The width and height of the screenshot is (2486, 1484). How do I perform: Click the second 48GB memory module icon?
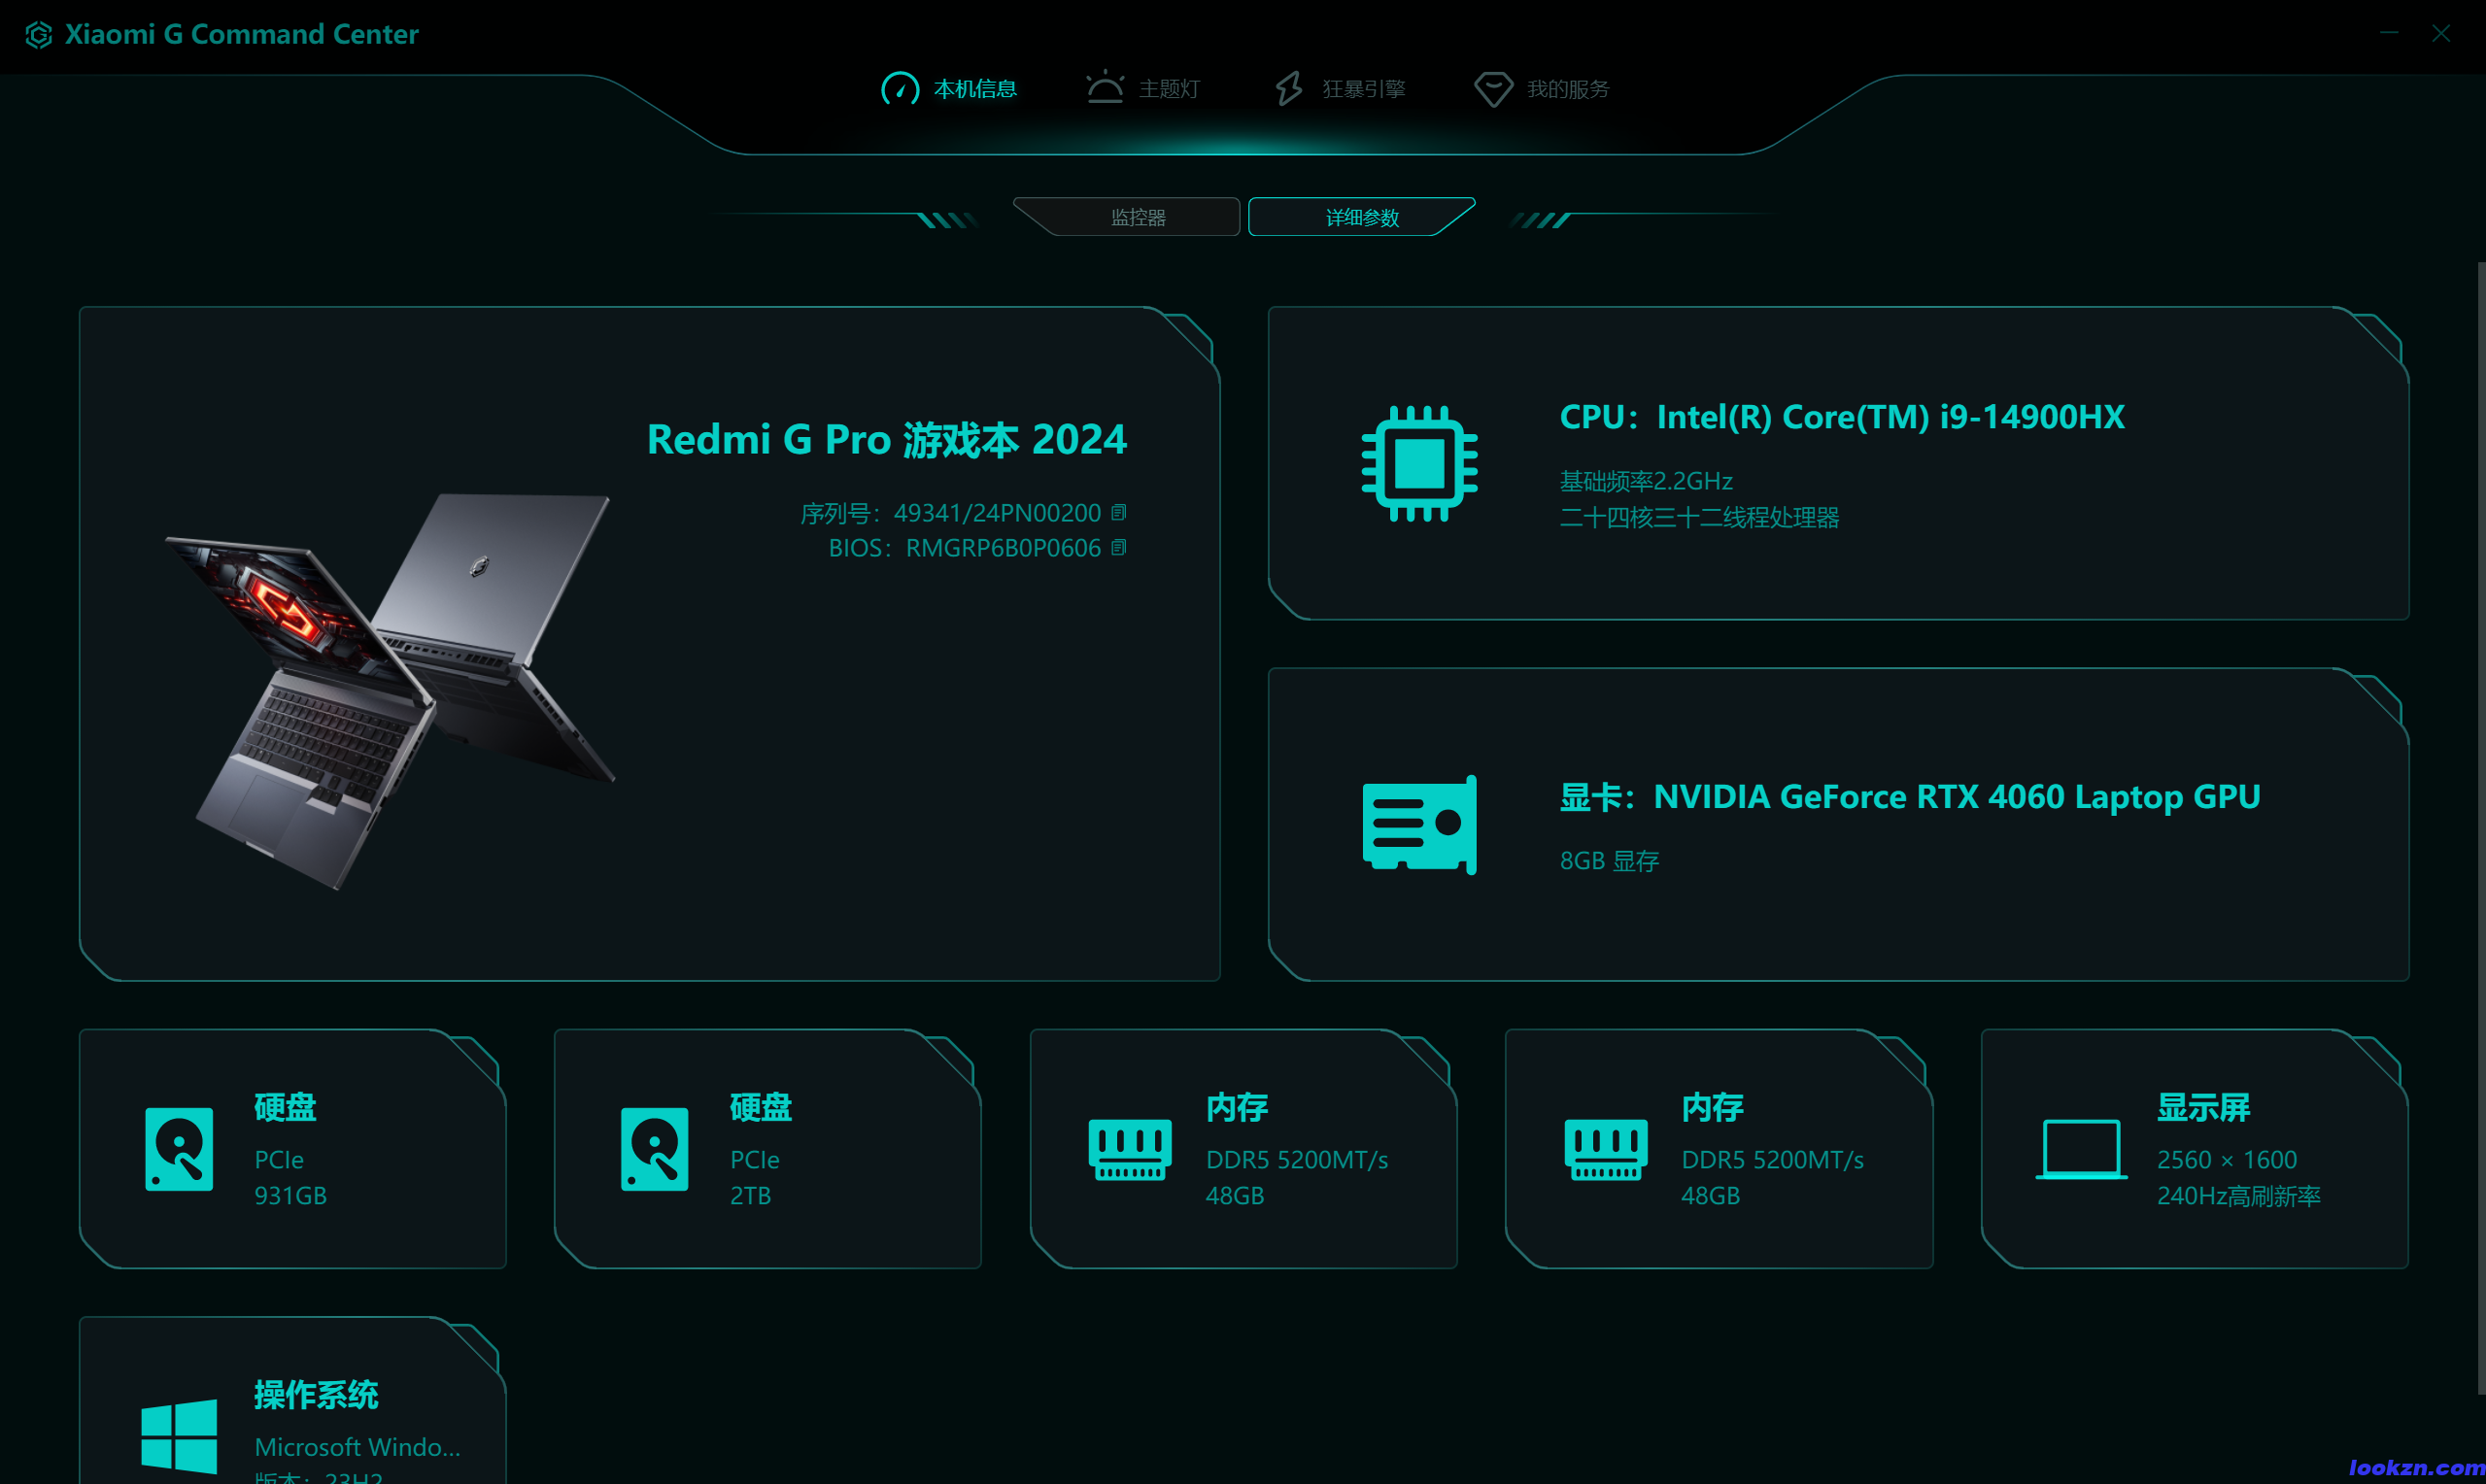1605,1148
